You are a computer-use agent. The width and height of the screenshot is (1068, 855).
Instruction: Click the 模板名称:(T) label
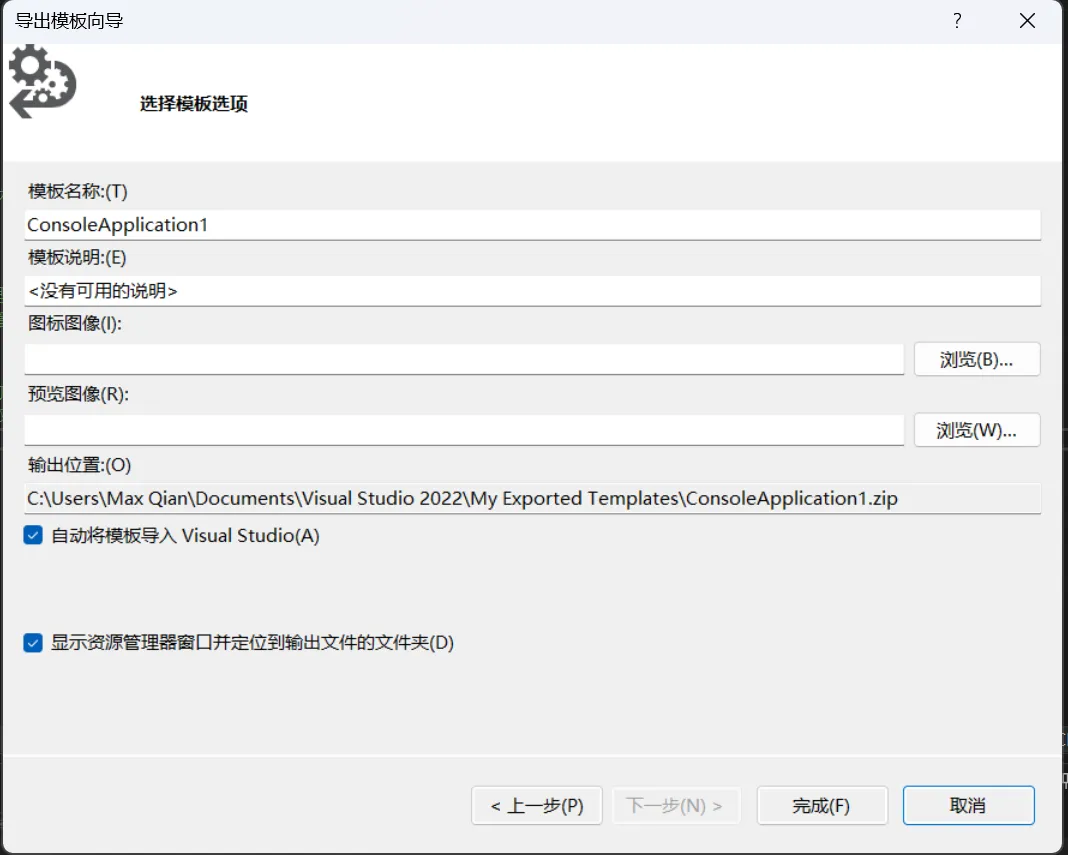pyautogui.click(x=78, y=191)
